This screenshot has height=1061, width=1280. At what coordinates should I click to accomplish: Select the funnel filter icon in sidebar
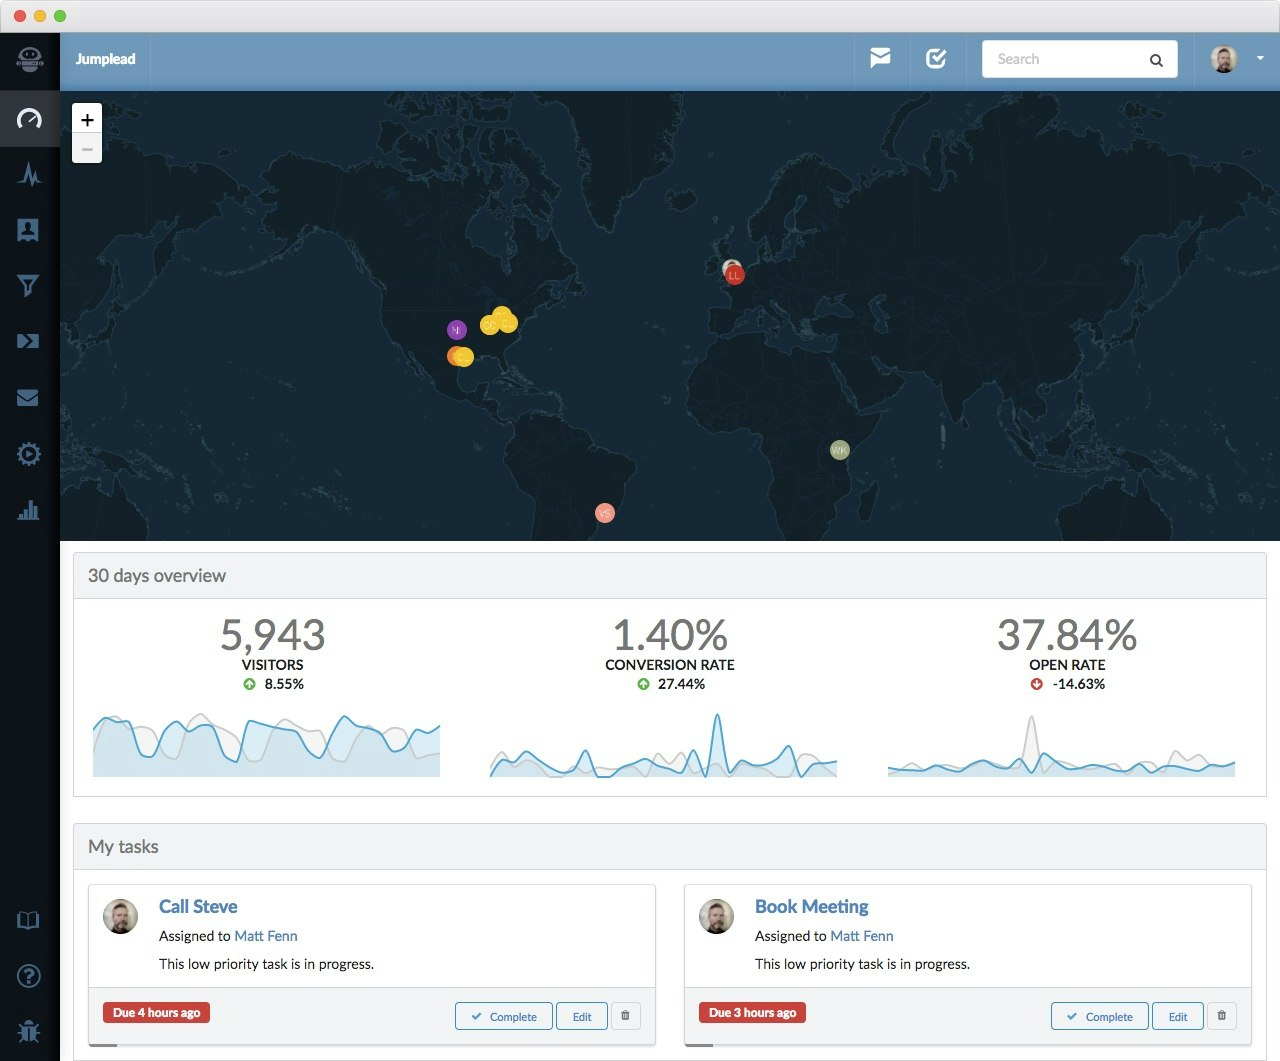[x=29, y=286]
